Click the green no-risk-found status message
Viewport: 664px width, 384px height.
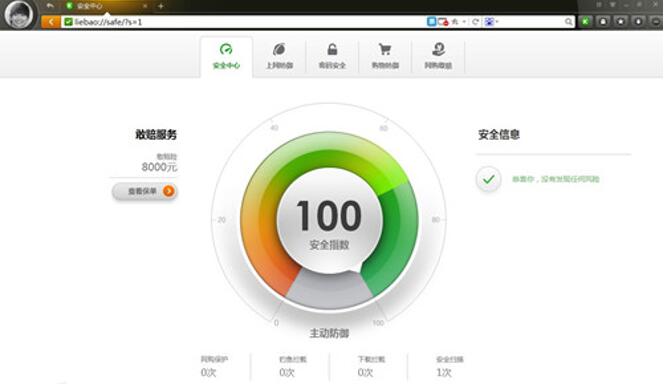tap(556, 179)
